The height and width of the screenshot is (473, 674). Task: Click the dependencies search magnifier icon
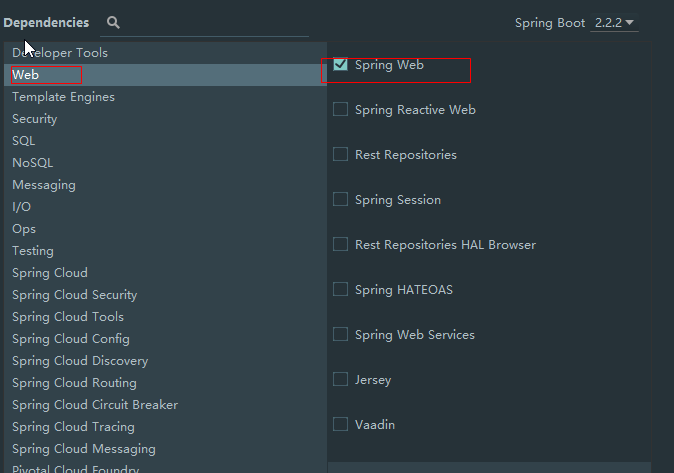[113, 22]
